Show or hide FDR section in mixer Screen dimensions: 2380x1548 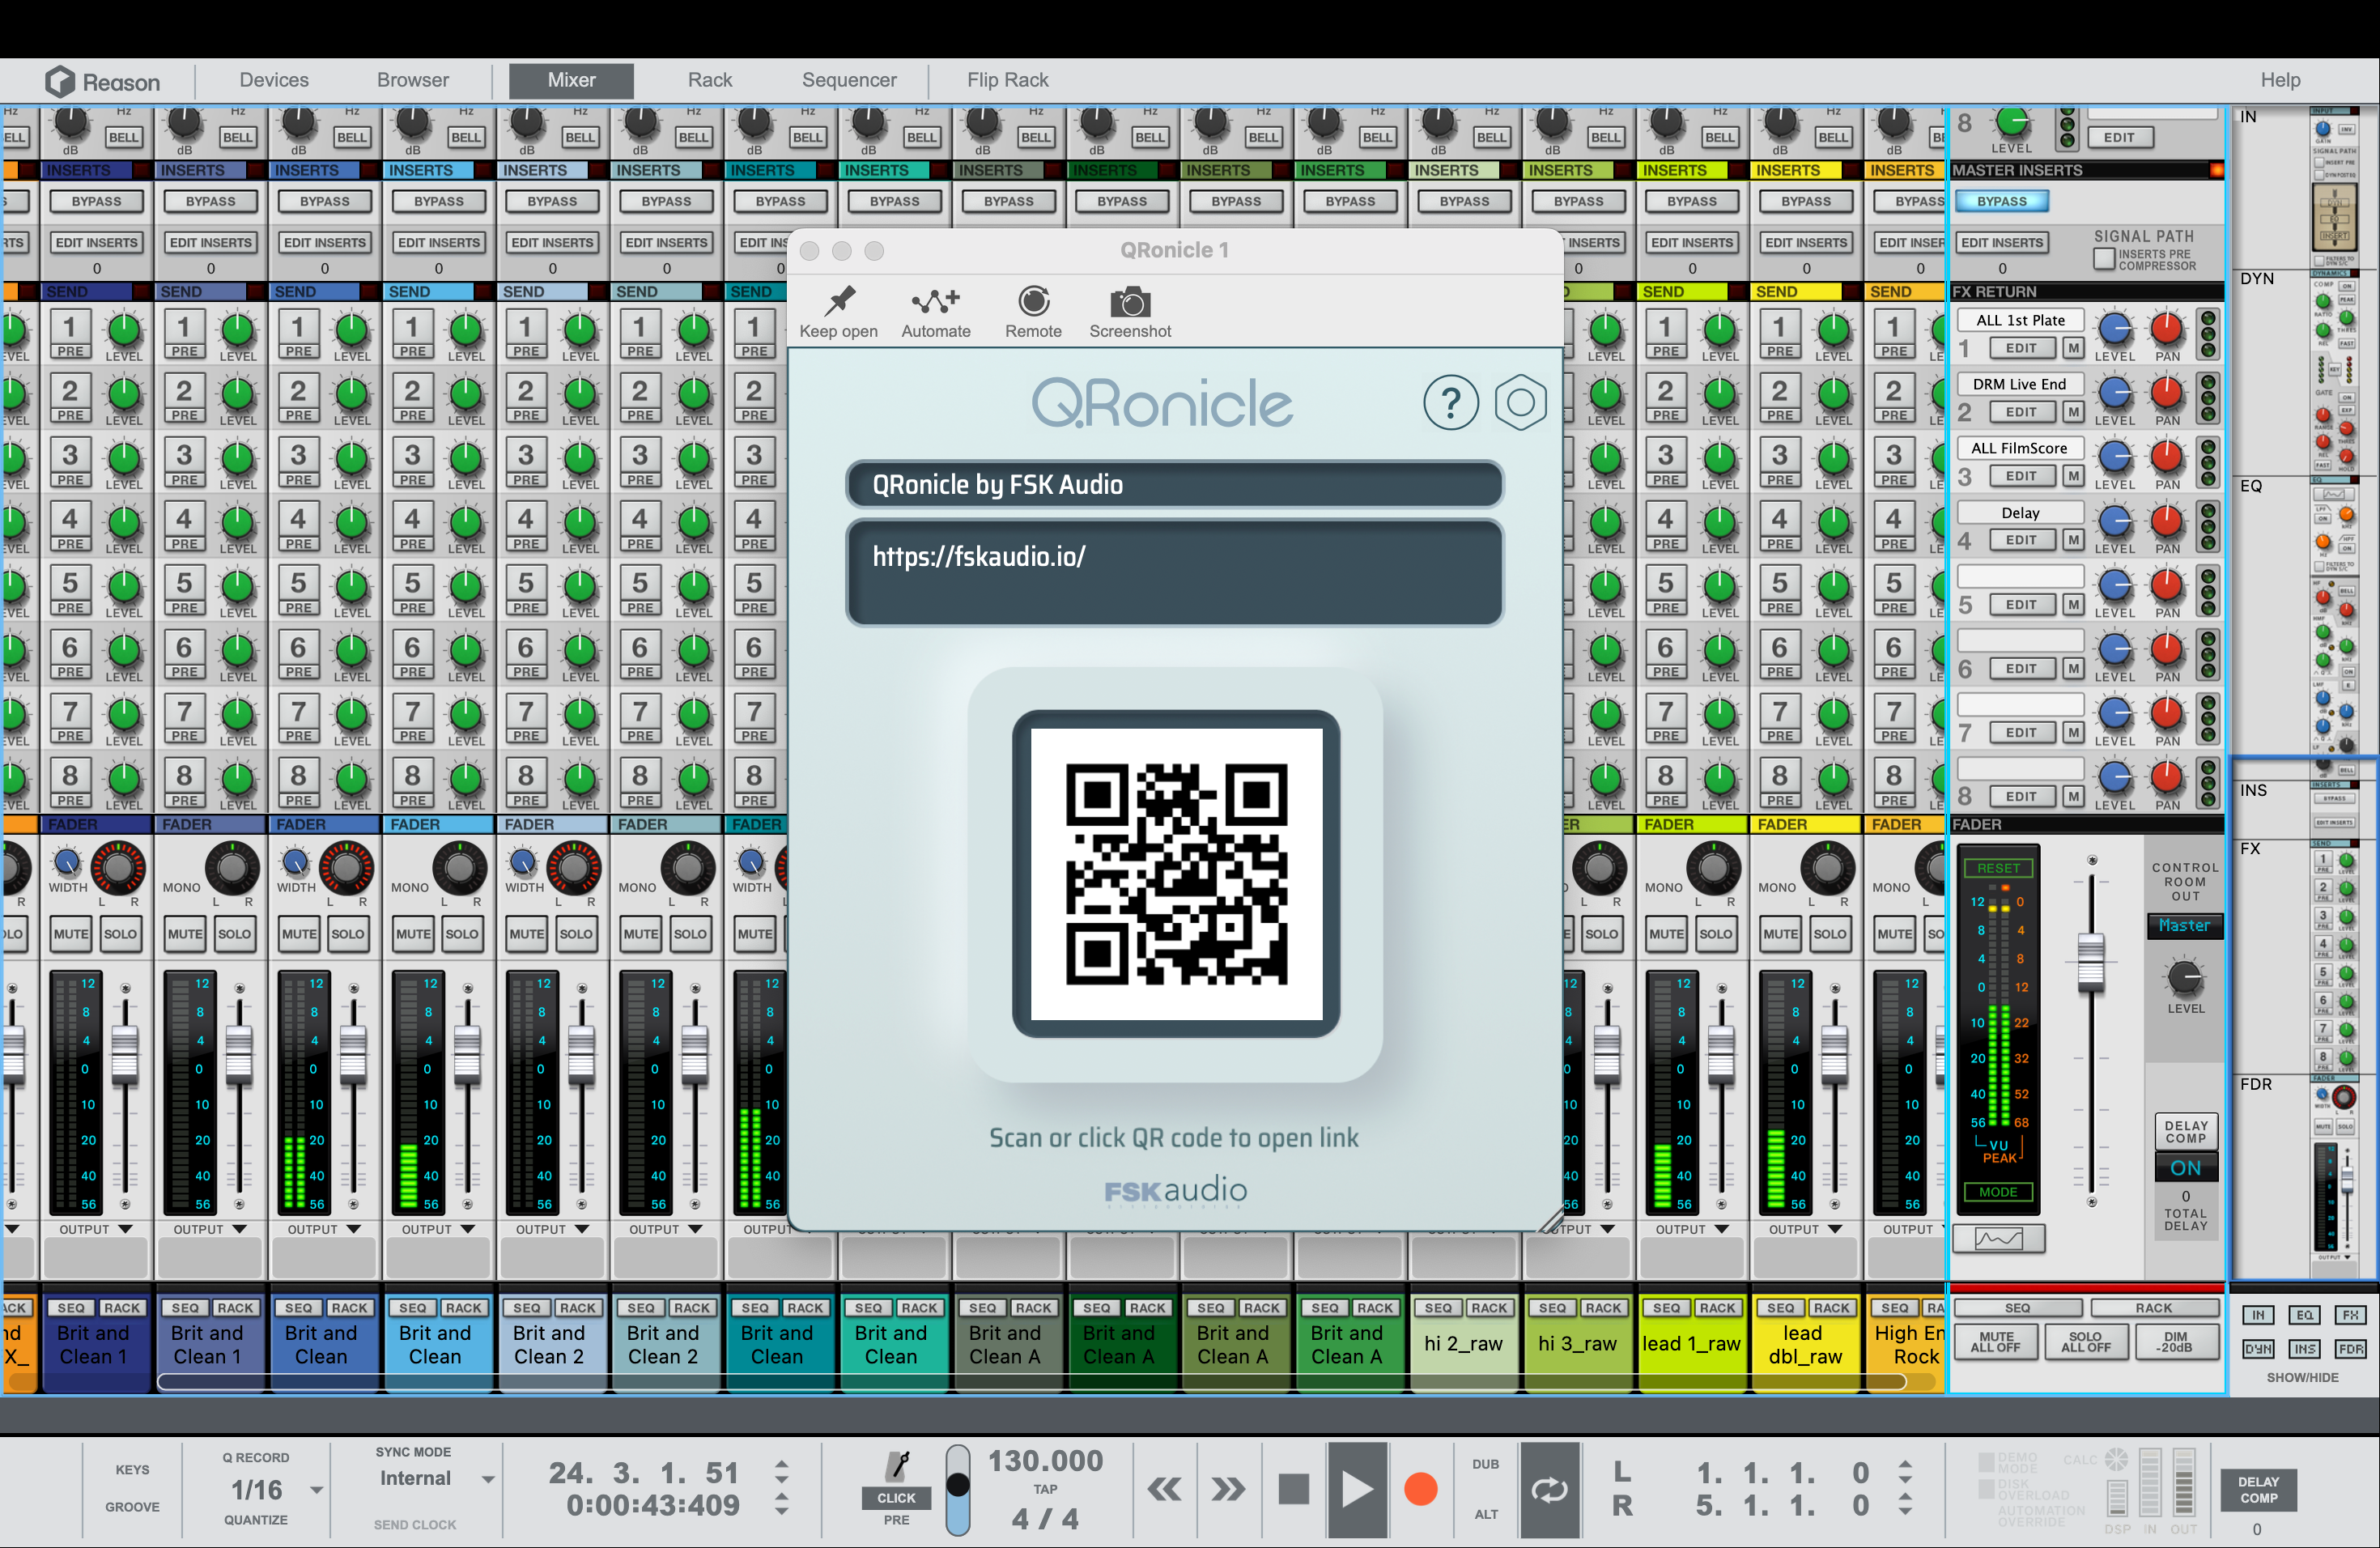2351,1349
